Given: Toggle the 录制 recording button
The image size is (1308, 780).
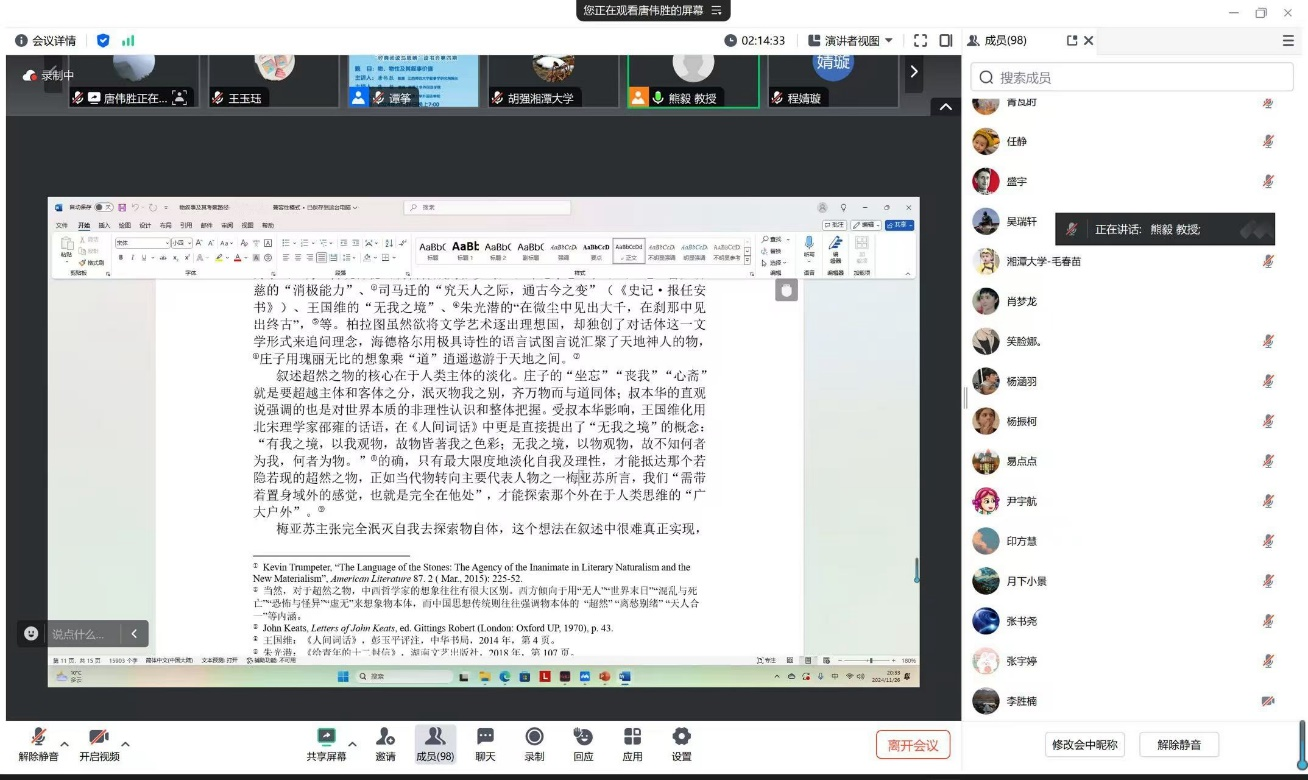Looking at the screenshot, I should tap(534, 744).
